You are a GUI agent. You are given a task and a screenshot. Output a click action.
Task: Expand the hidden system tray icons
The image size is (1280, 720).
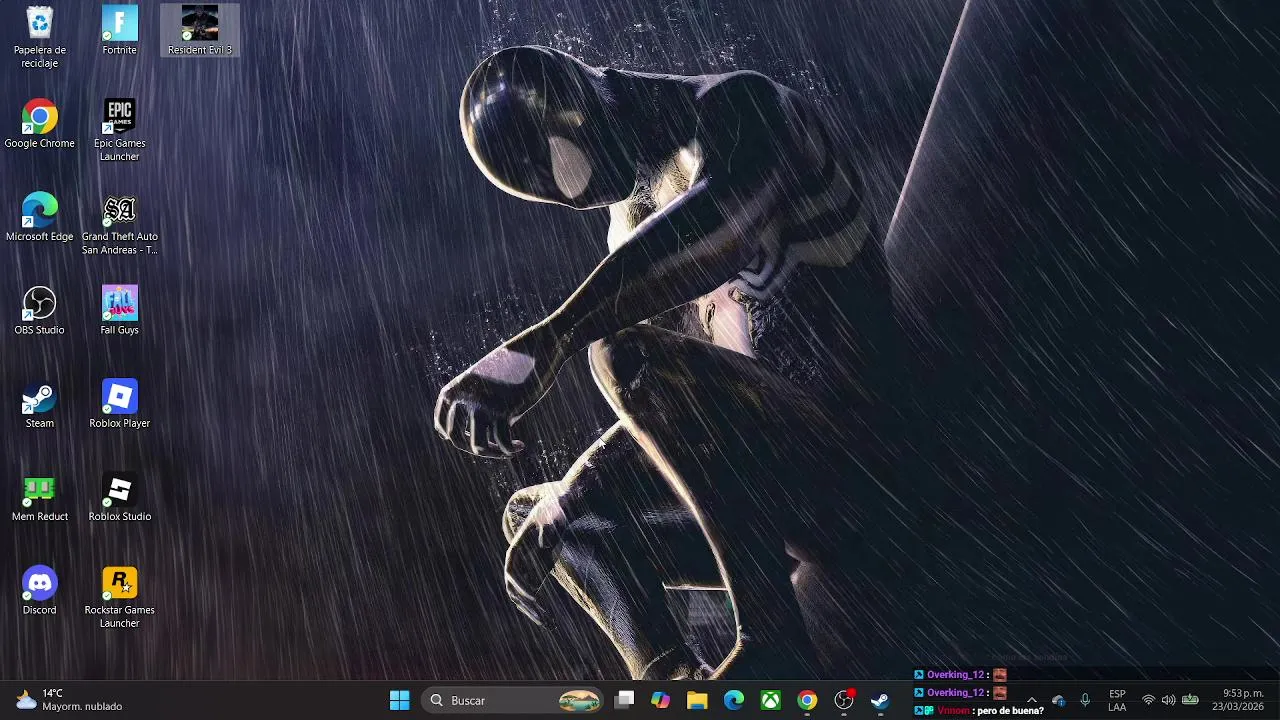(x=1032, y=700)
